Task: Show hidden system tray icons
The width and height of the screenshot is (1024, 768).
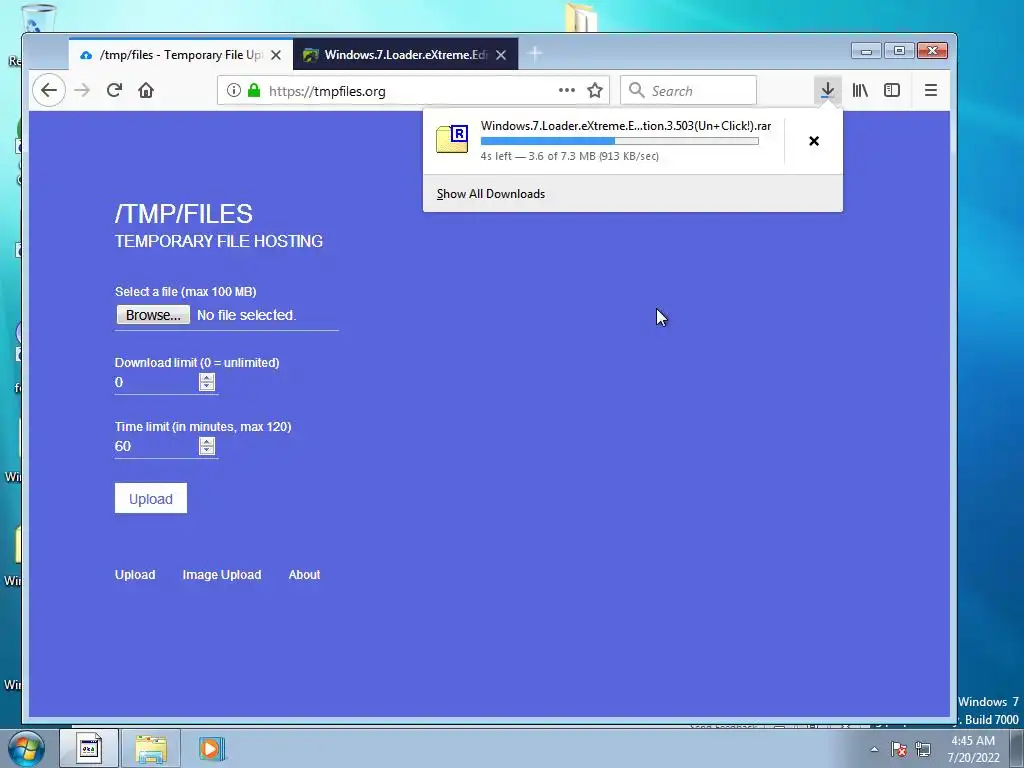Action: pos(874,749)
